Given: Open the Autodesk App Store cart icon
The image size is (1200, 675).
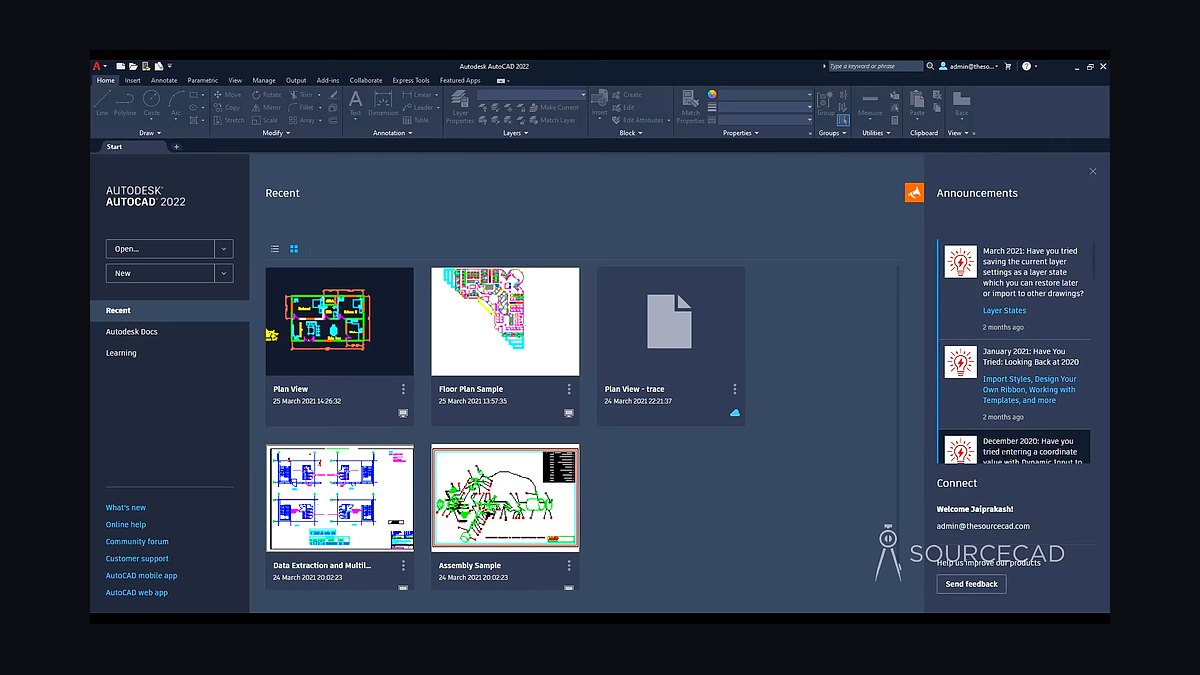Looking at the screenshot, I should [1007, 66].
